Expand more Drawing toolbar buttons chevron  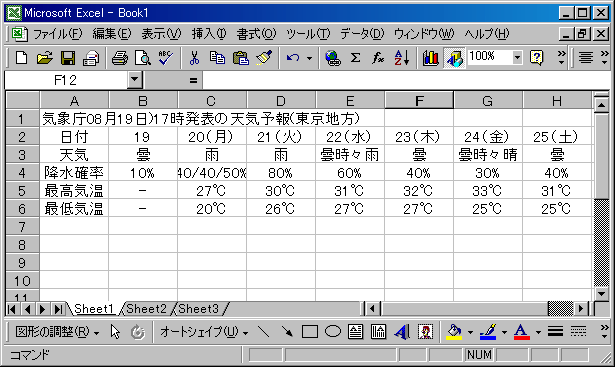point(604,332)
